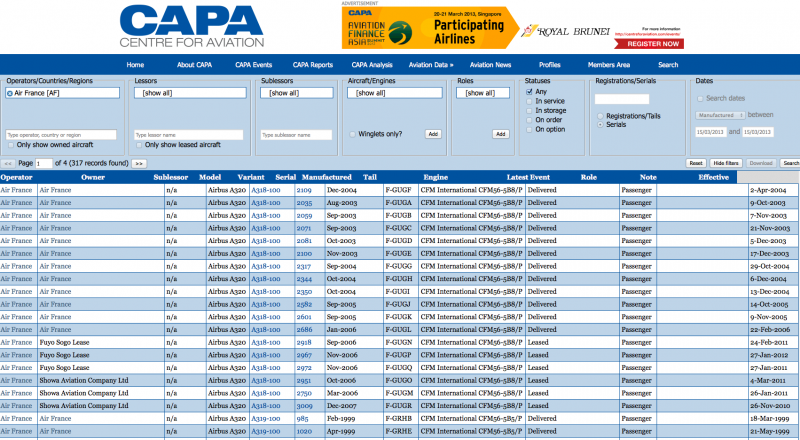The image size is (800, 440).
Task: Click the Reset filters button
Action: 696,163
